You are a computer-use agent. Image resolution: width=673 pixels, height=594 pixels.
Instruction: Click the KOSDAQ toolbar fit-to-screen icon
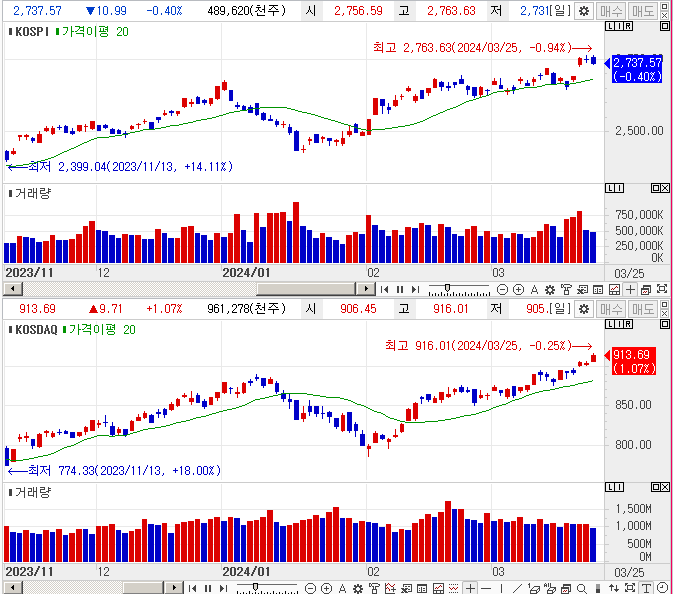630,588
